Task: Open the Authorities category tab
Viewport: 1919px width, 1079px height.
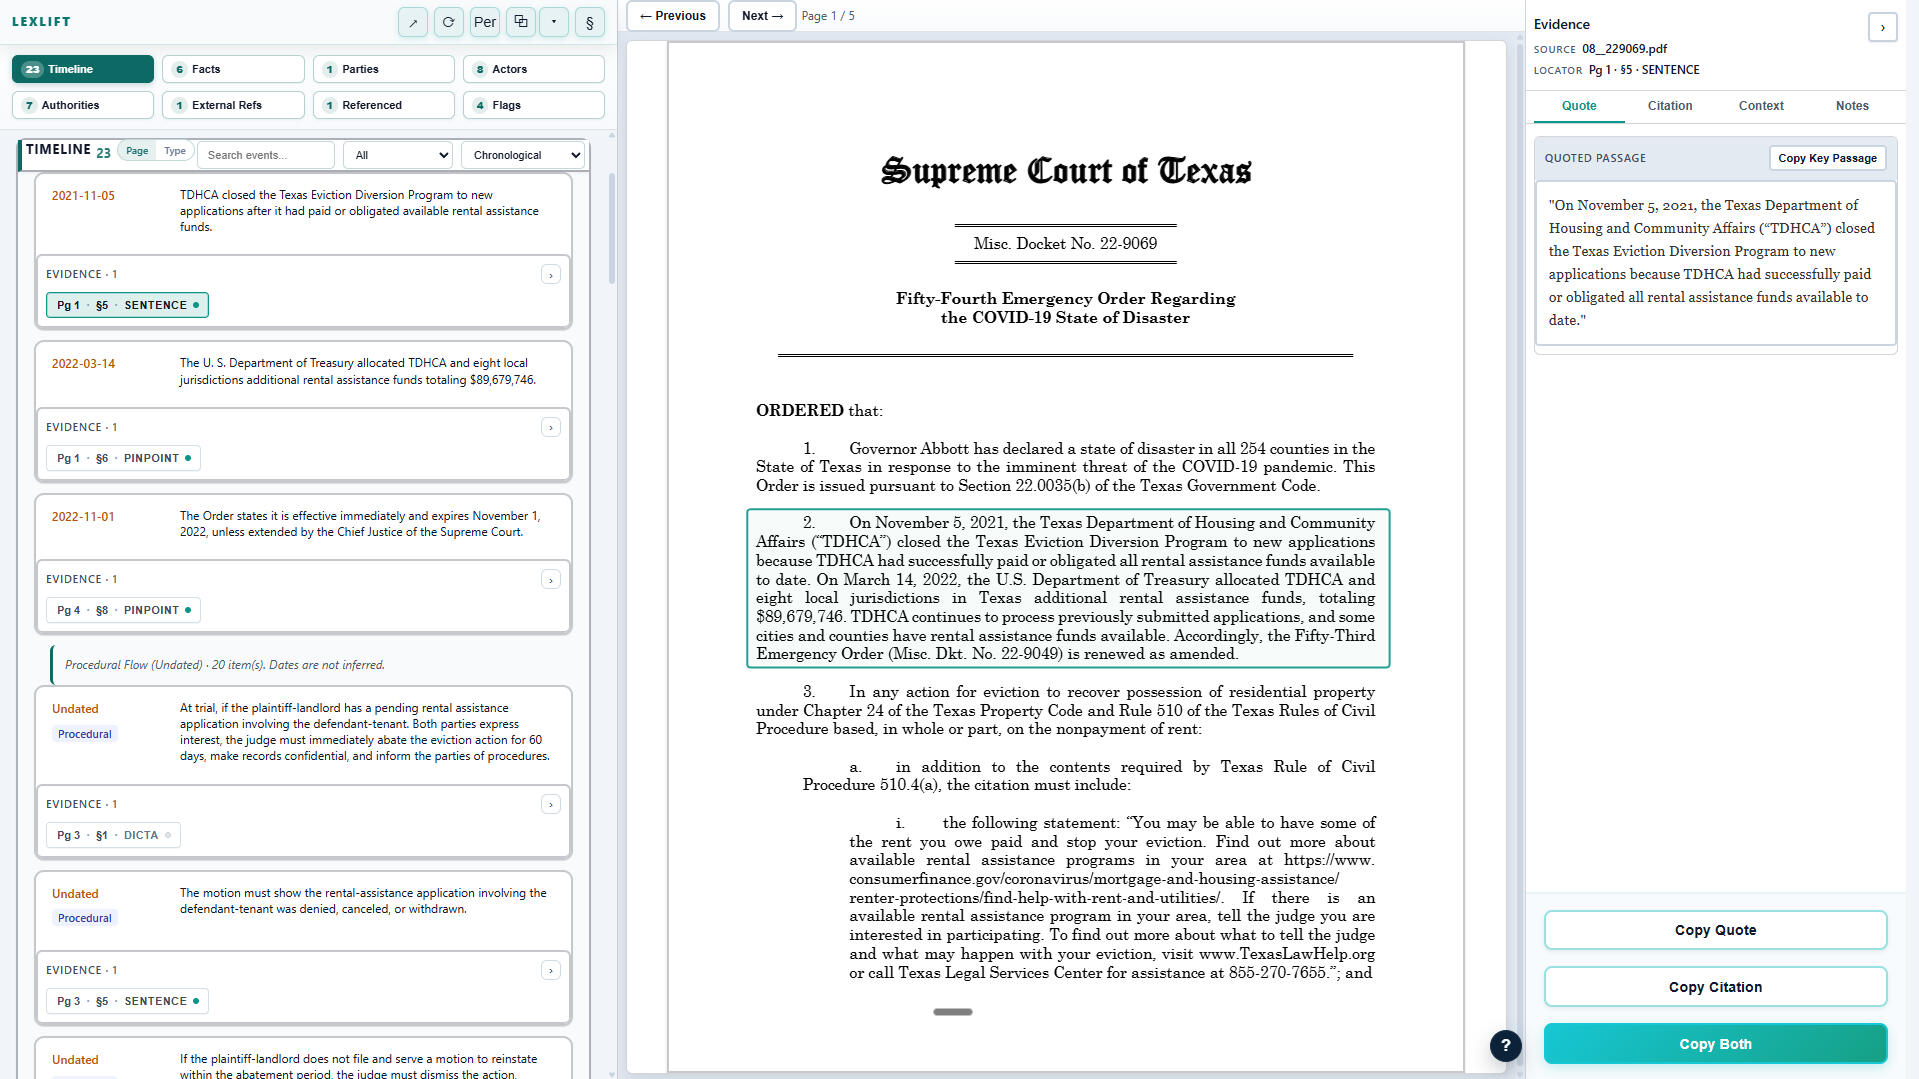Action: (83, 105)
